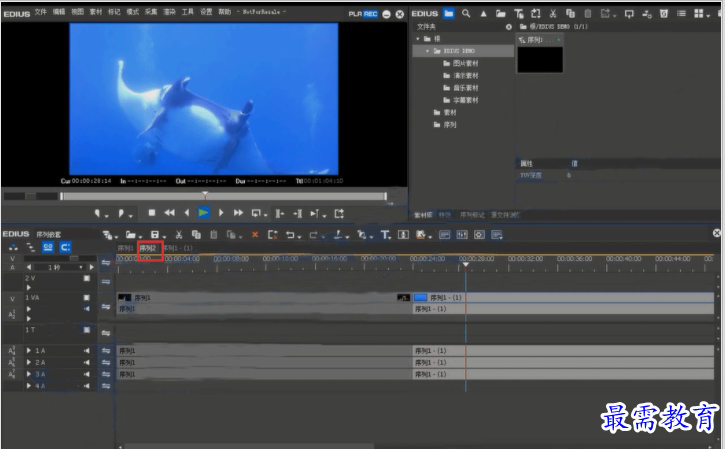The height and width of the screenshot is (449, 725).
Task: Toggle visibility of the 1 T title track
Action: [86, 330]
